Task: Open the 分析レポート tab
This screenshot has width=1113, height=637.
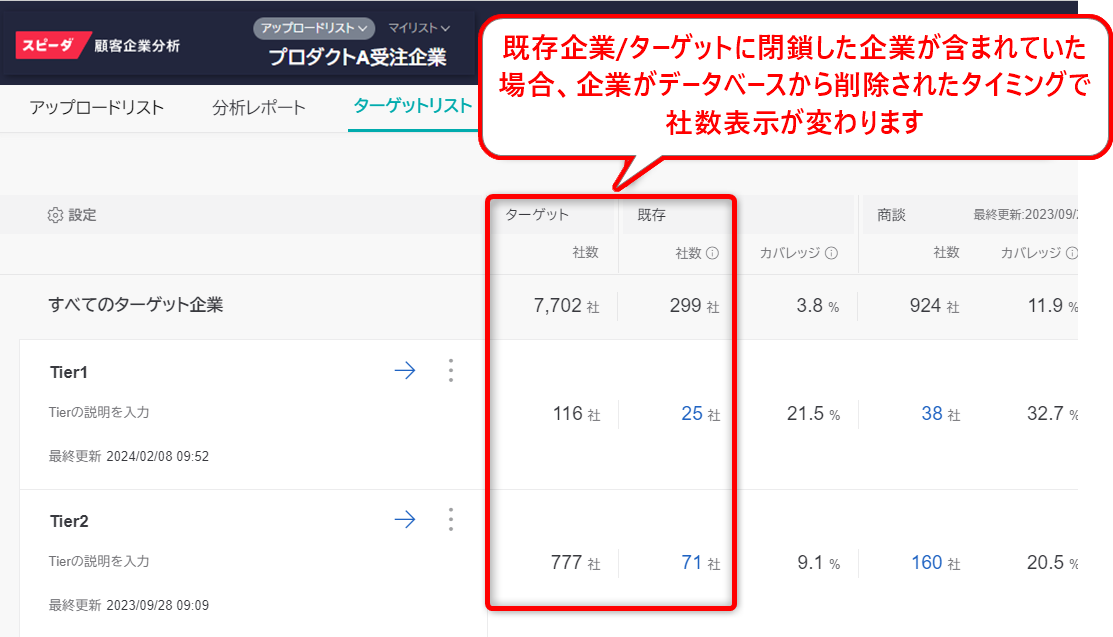Action: [259, 108]
